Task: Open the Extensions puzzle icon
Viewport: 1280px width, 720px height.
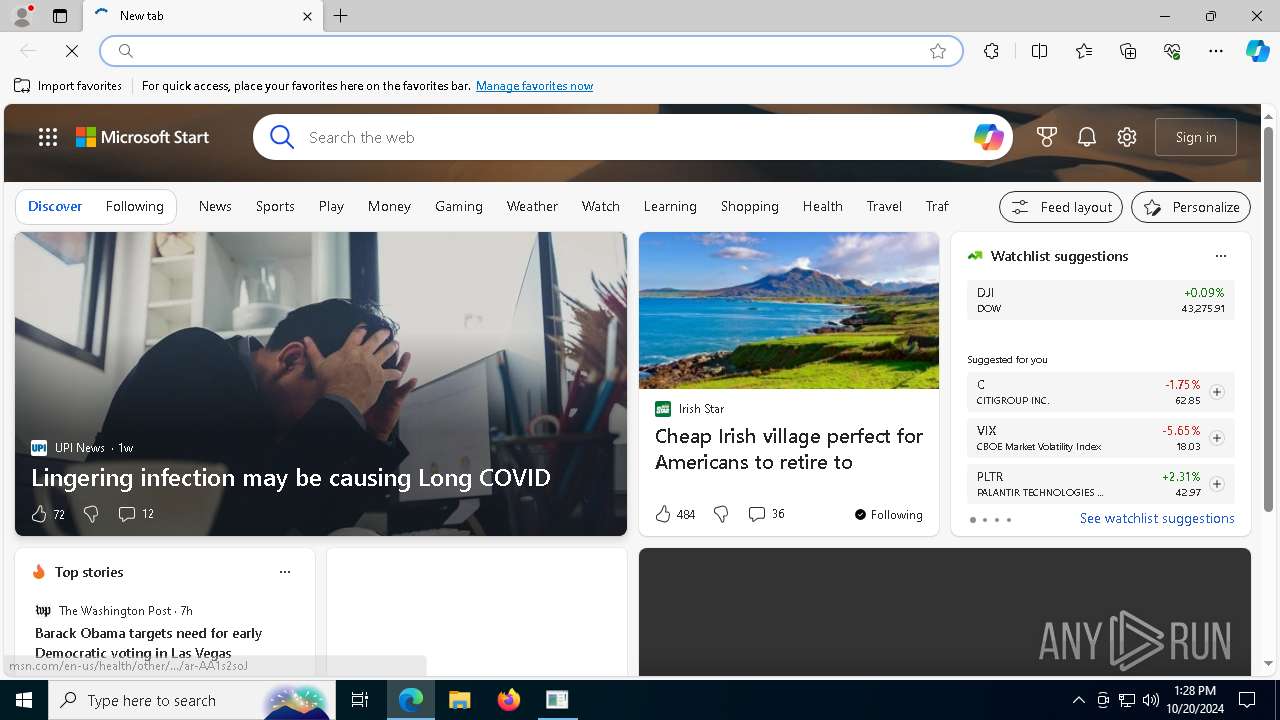Action: 991,51
